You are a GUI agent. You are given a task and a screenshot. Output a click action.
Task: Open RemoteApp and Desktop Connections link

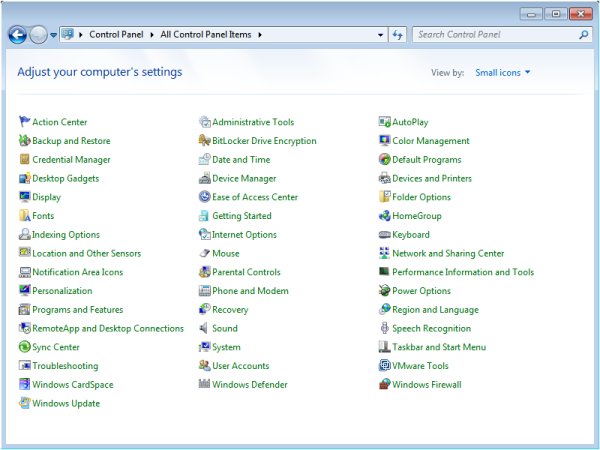108,328
